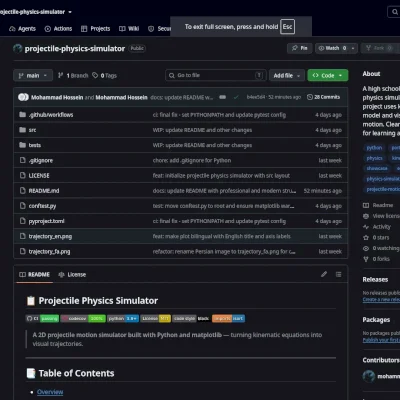Image resolution: width=400 pixels, height=400 pixels.
Task: Click the commit history clock icon
Action: click(x=310, y=97)
